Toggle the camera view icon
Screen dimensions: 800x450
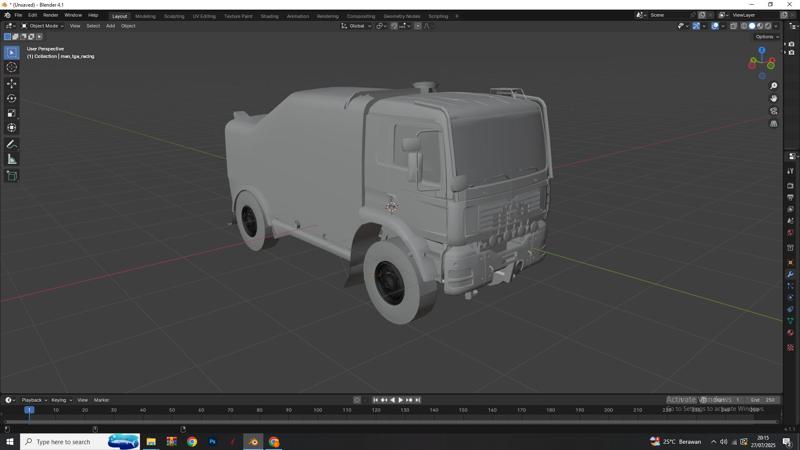(773, 111)
